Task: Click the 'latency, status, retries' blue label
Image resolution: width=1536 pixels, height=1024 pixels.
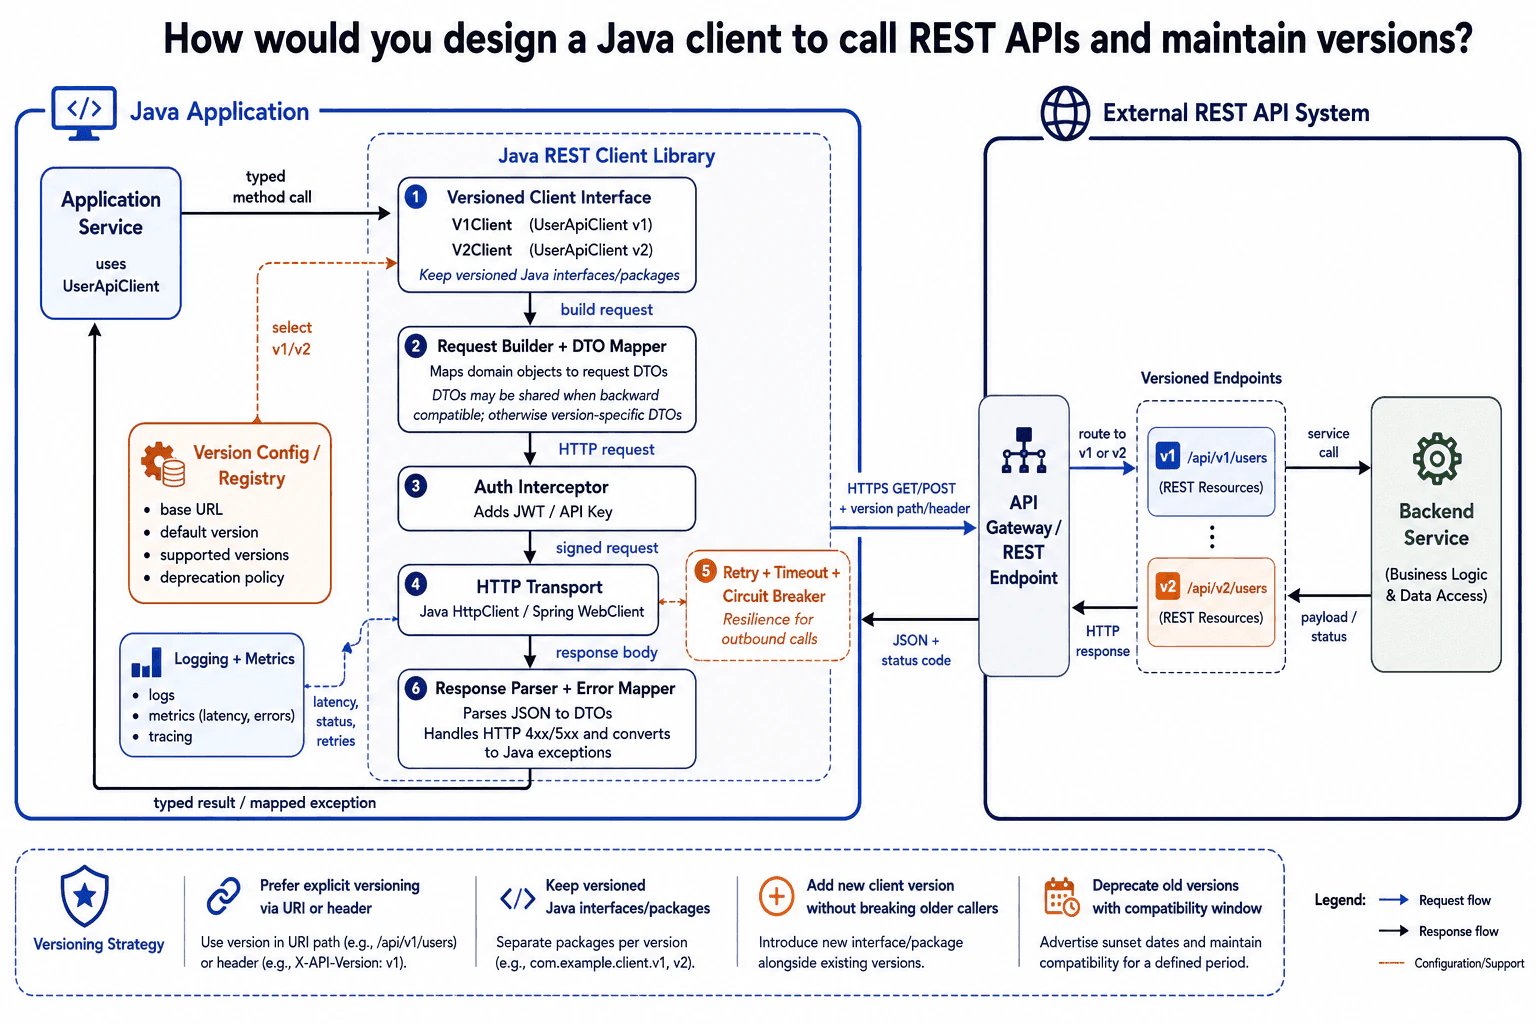Action: pyautogui.click(x=336, y=721)
